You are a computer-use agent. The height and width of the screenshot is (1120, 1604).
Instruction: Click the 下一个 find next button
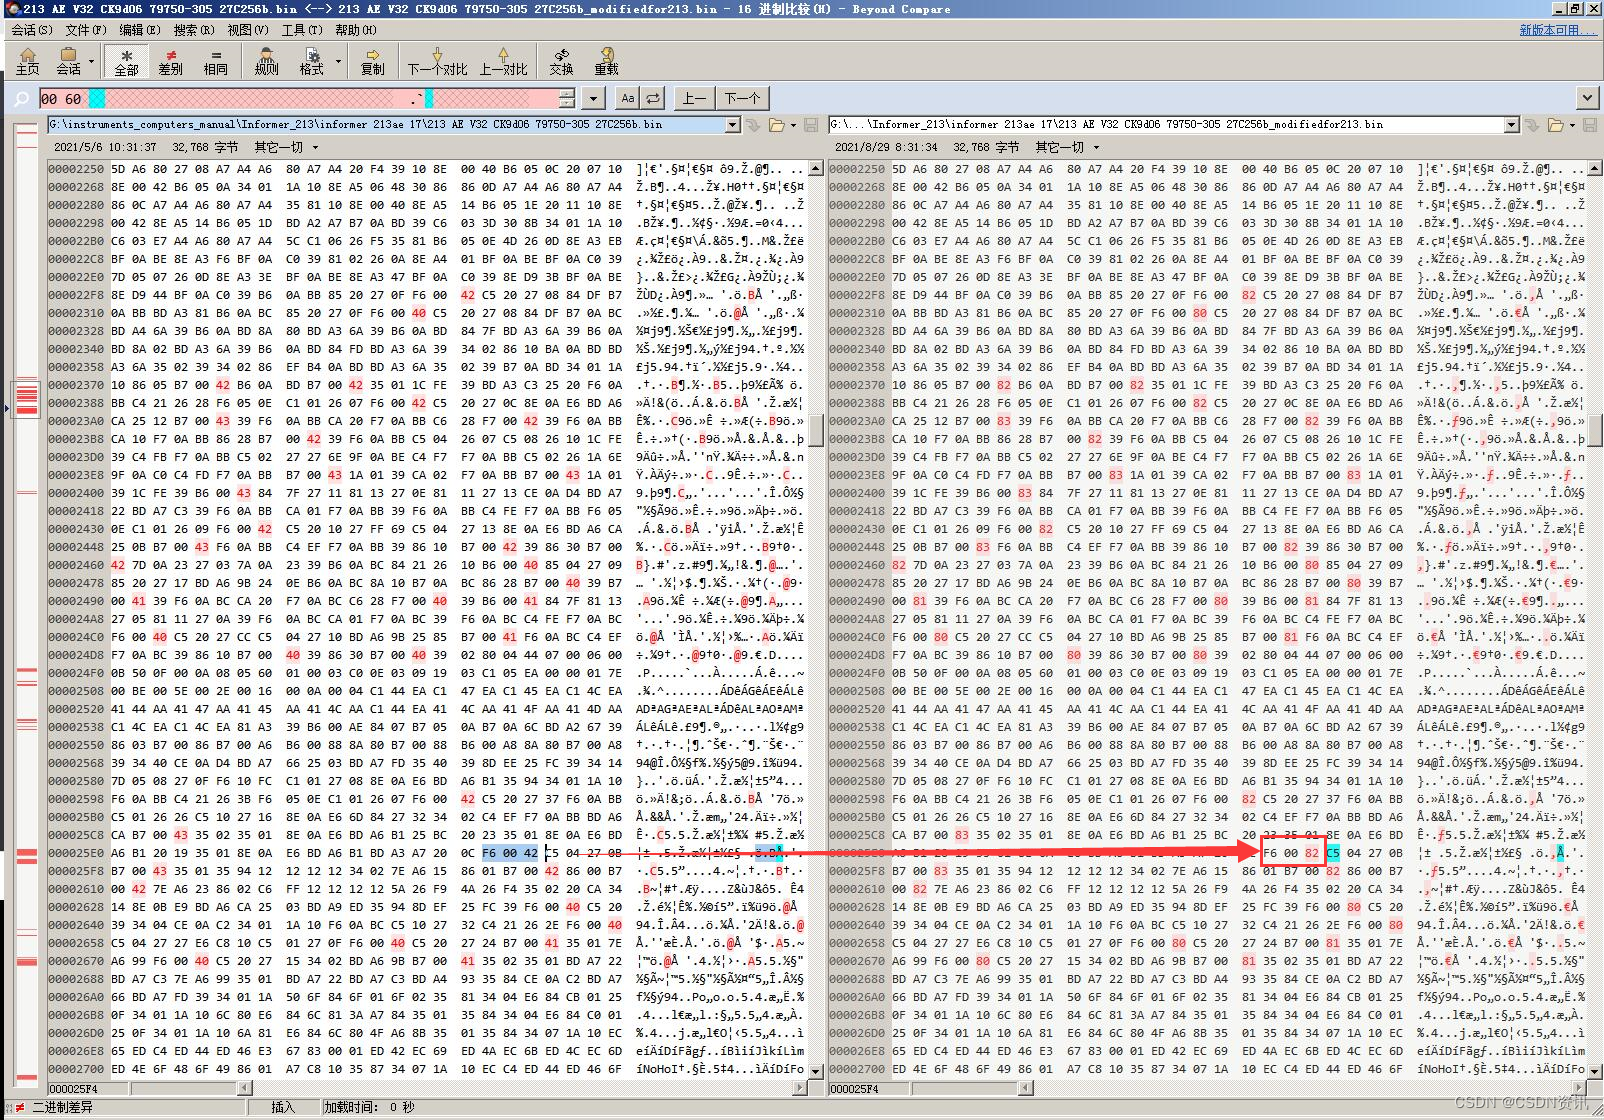tap(742, 98)
